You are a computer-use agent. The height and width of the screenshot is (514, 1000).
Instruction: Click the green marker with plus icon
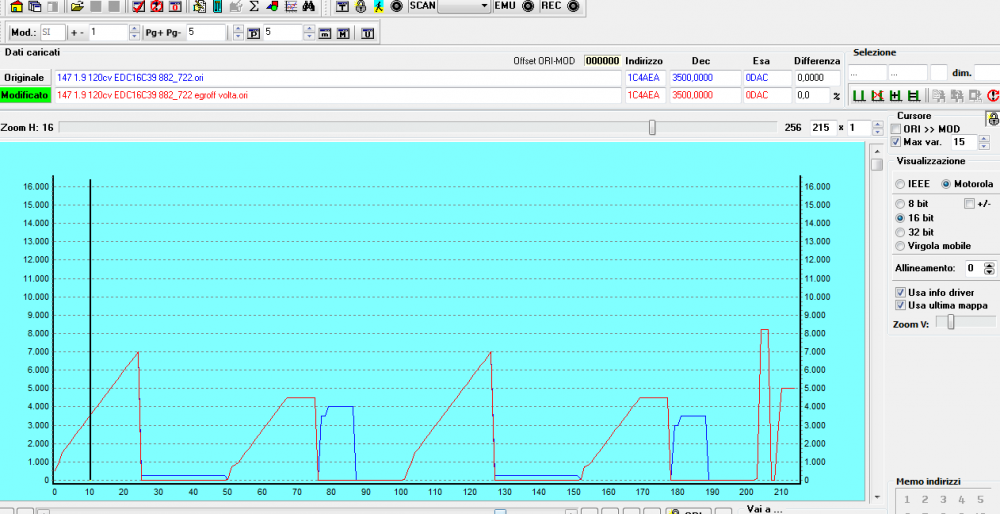[895, 96]
